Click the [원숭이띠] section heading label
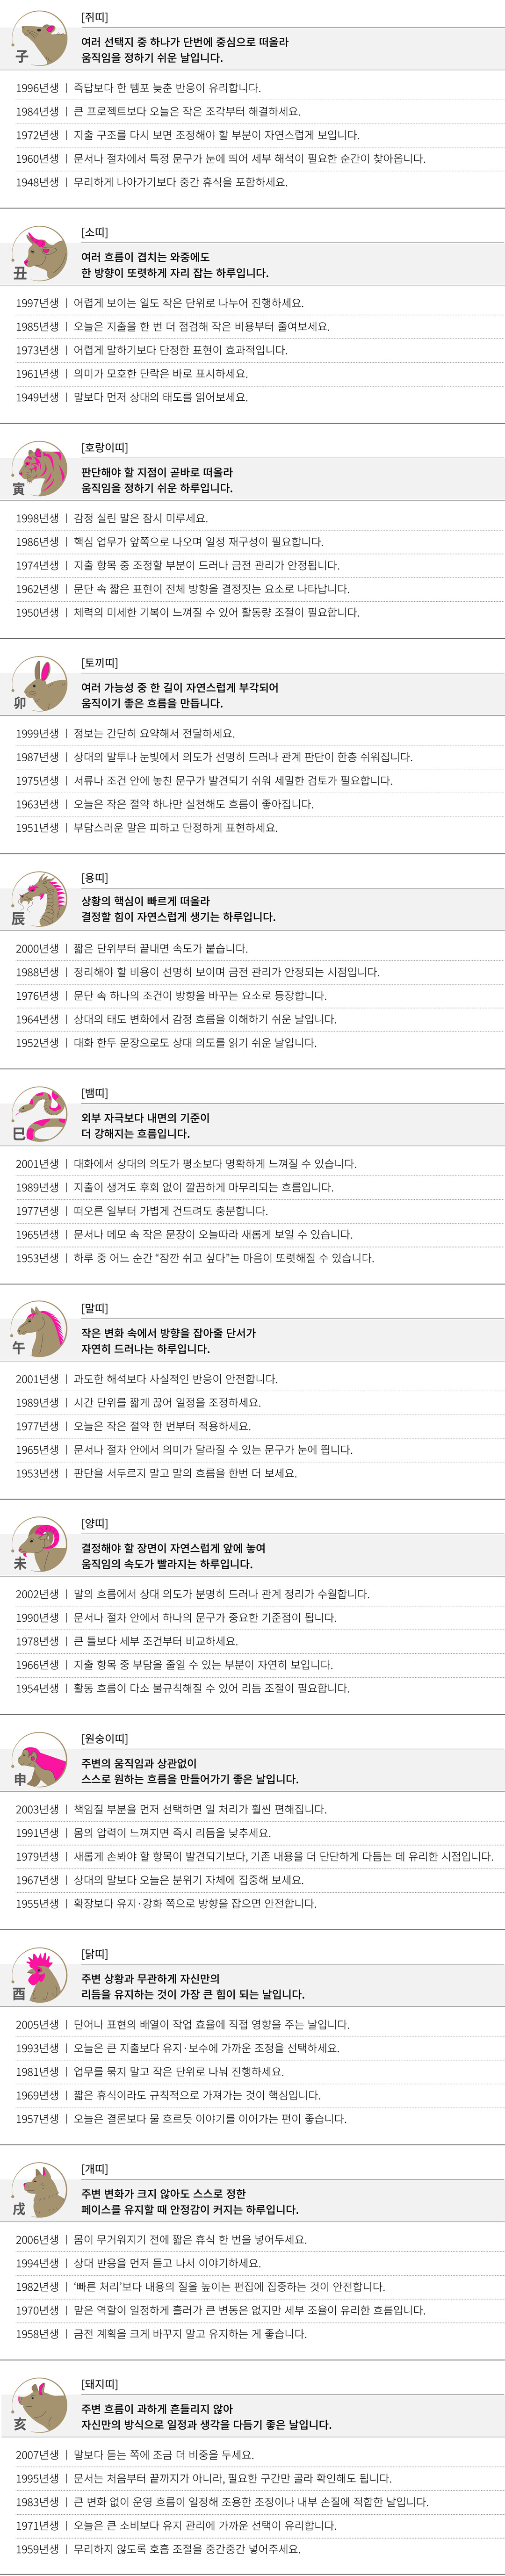 tap(104, 1738)
